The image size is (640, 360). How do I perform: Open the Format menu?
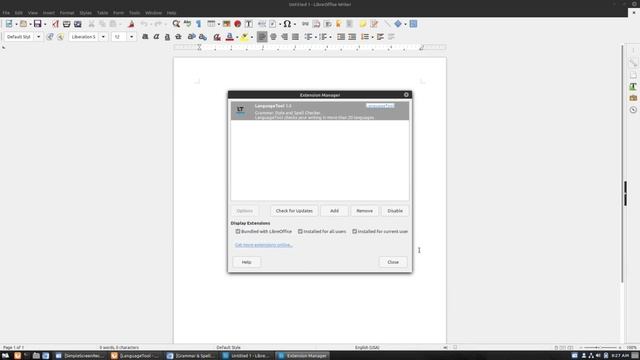[x=67, y=13]
